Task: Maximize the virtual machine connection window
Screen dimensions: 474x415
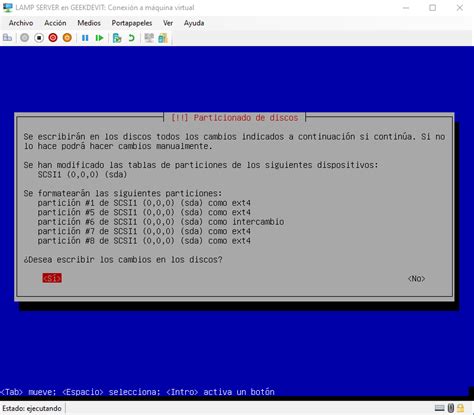Action: (432, 8)
